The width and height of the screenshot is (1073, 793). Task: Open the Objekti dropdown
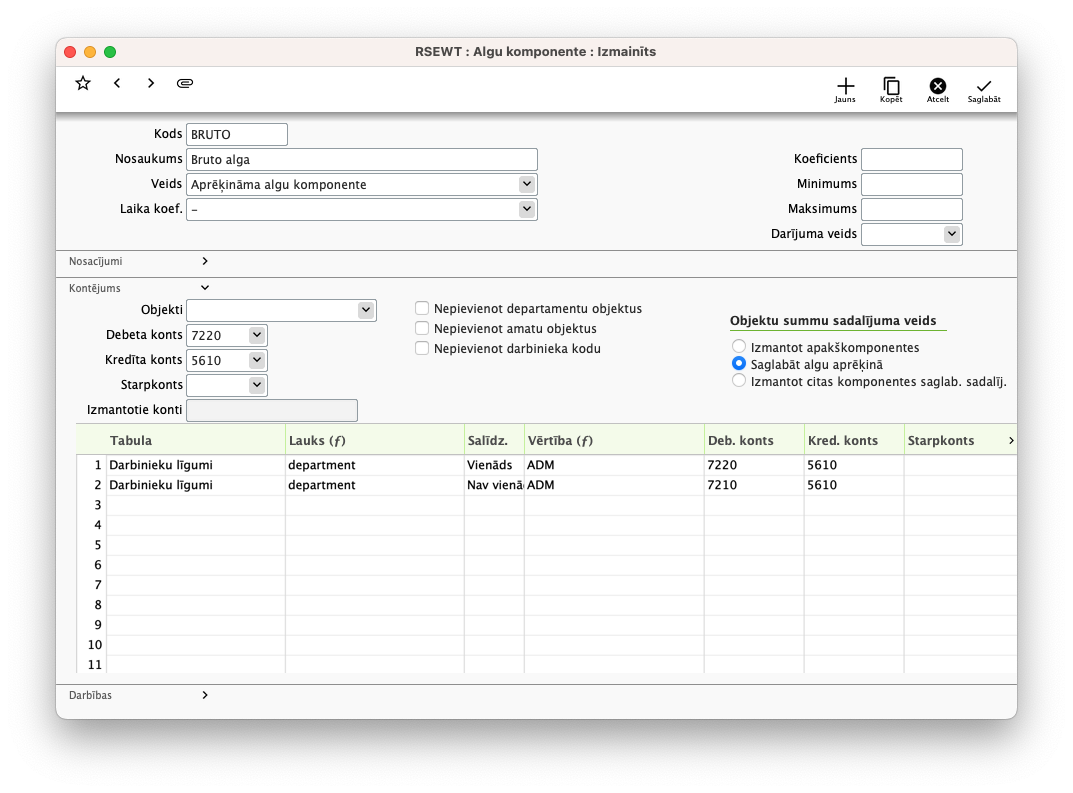(x=366, y=310)
